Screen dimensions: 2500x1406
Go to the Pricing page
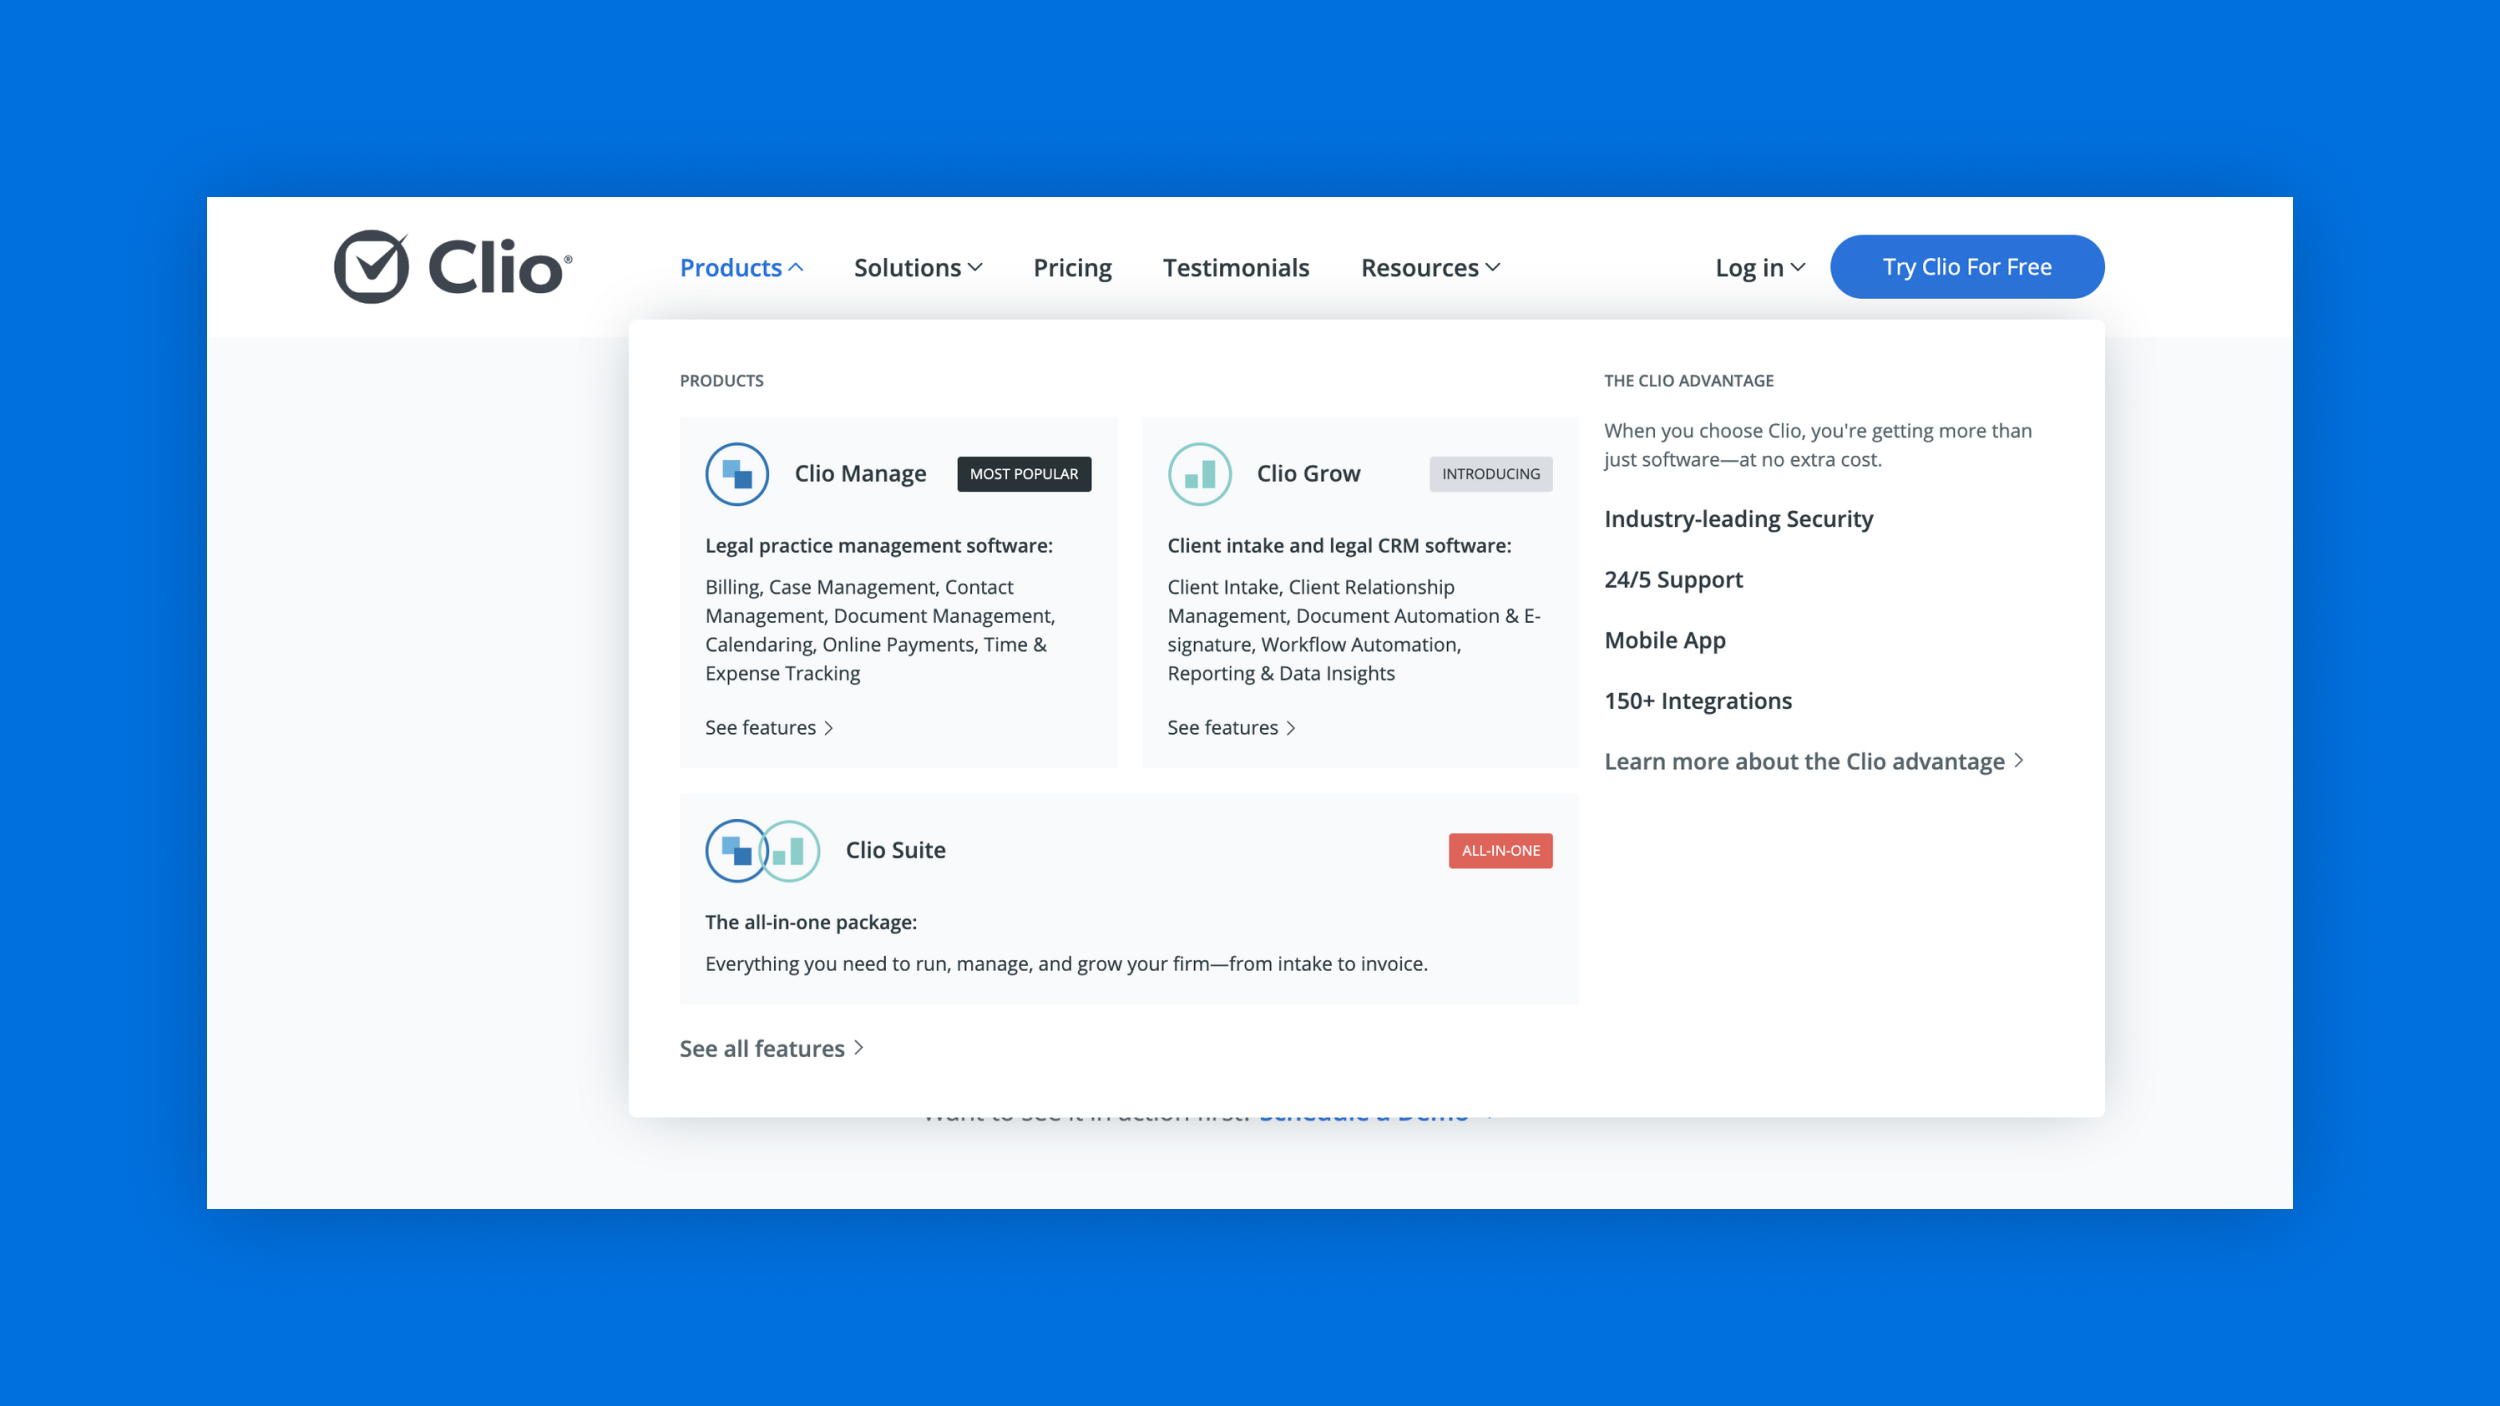1072,268
